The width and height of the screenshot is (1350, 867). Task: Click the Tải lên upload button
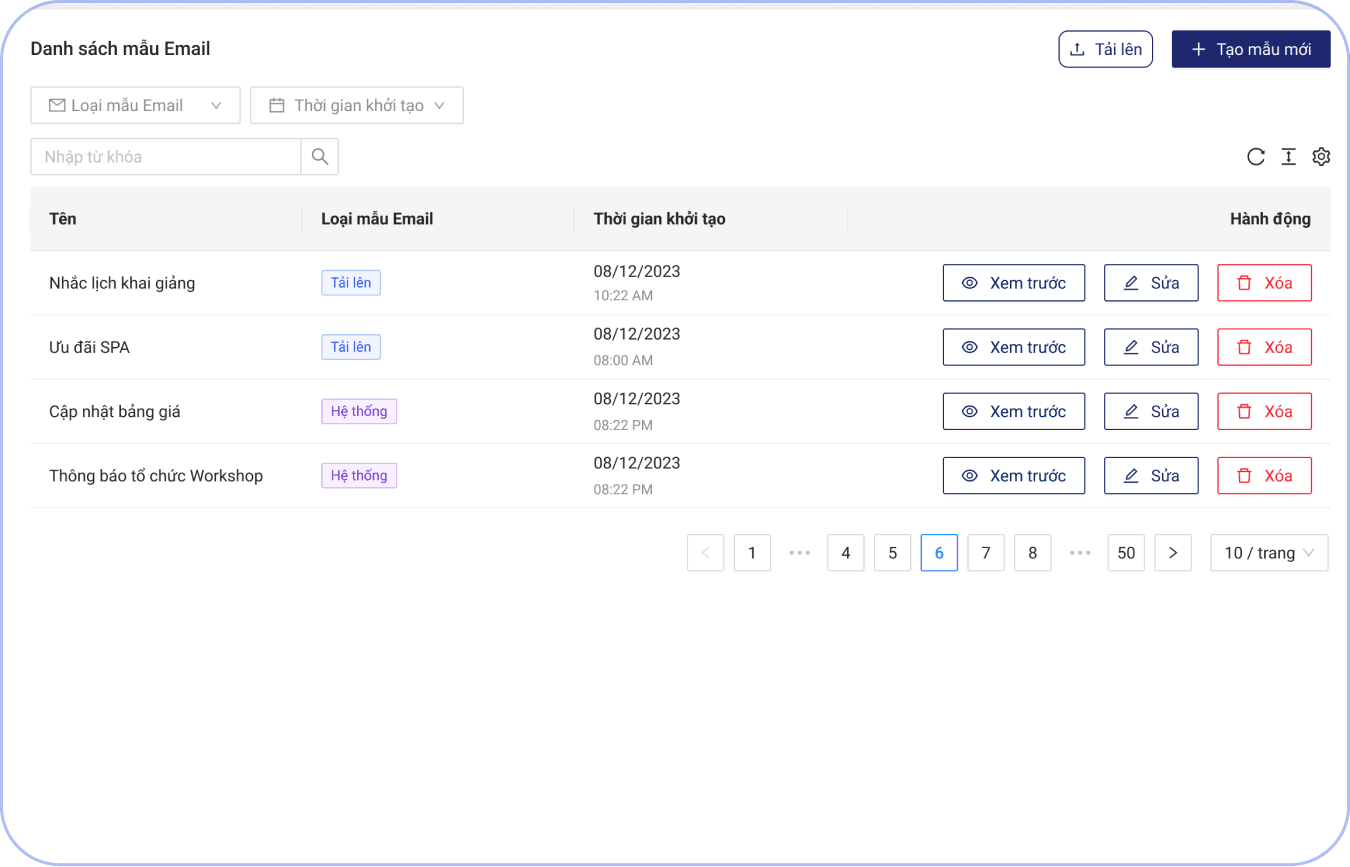point(1105,49)
